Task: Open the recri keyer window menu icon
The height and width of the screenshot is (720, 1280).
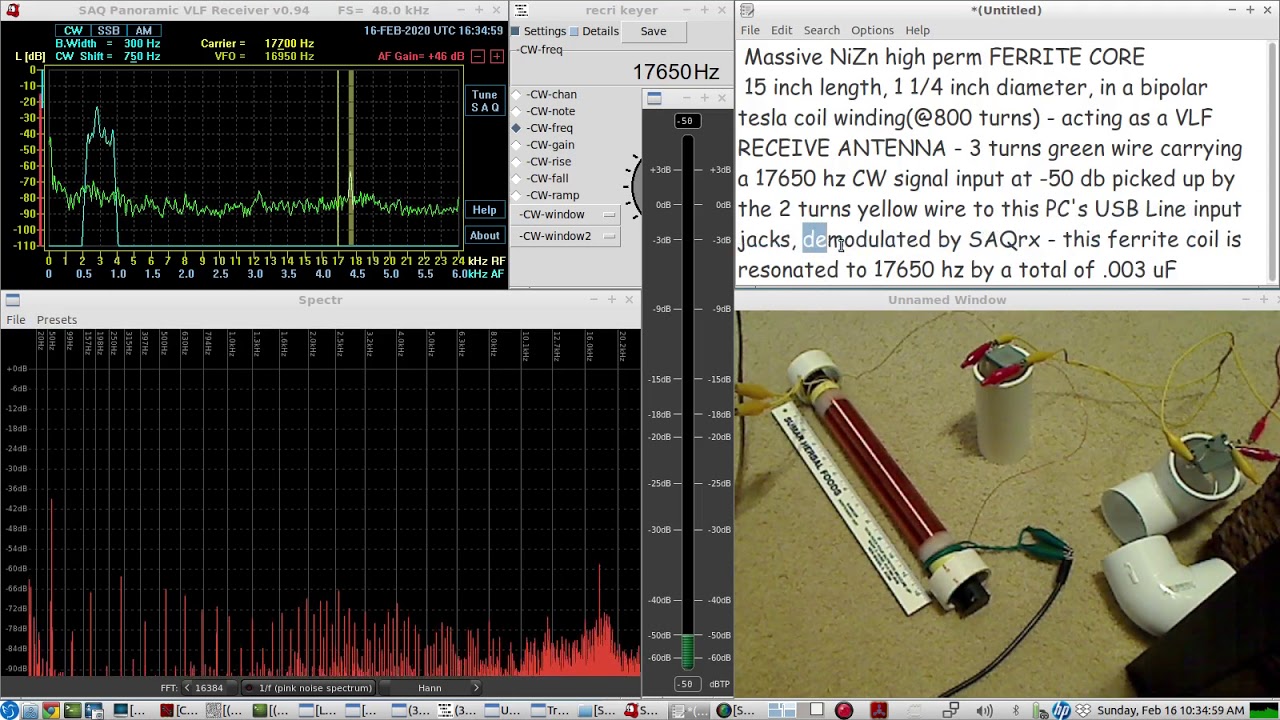Action: (519, 10)
